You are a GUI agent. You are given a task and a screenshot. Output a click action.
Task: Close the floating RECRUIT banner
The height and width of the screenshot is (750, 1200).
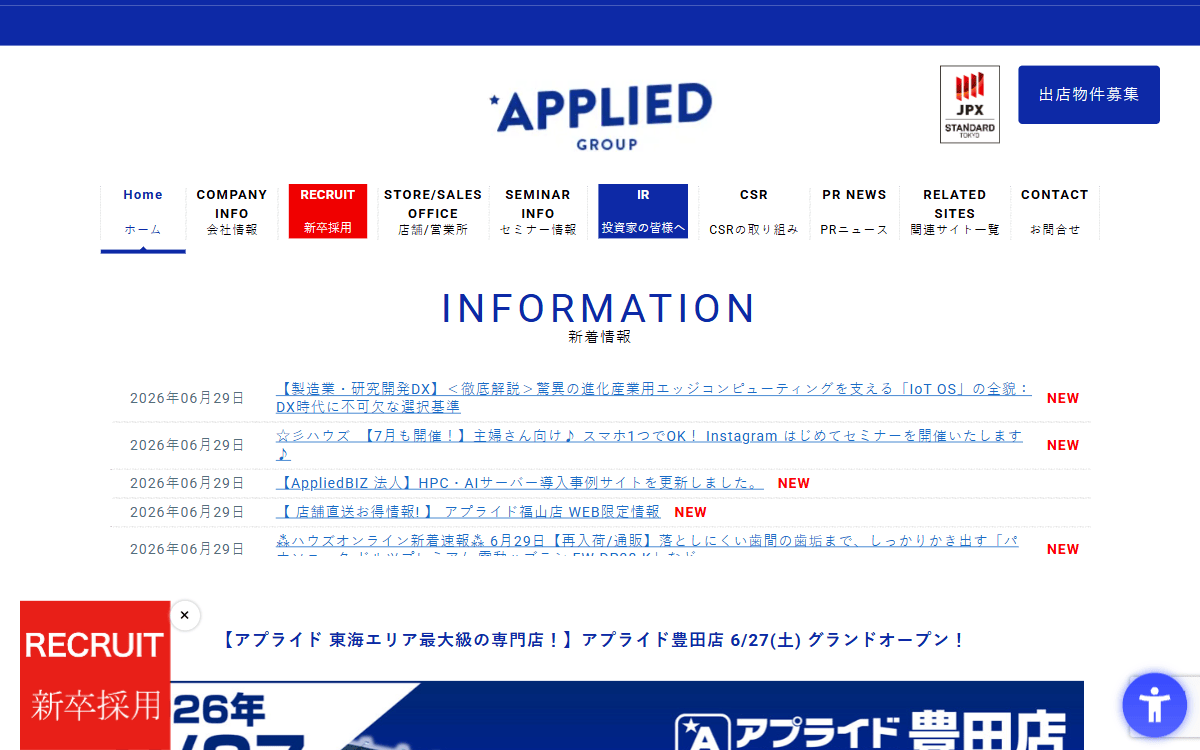tap(184, 615)
